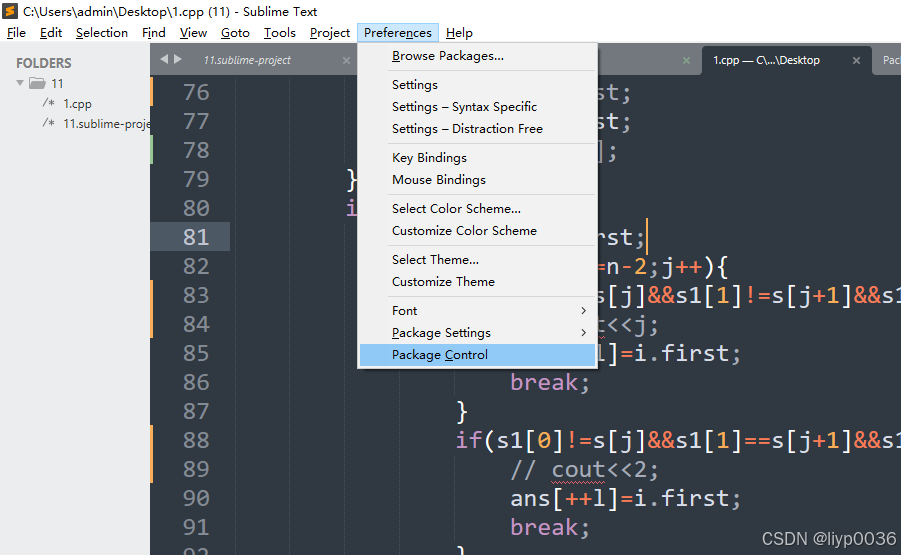Click the Sublime Text title bar icon
The height and width of the screenshot is (555, 901).
pyautogui.click(x=10, y=11)
